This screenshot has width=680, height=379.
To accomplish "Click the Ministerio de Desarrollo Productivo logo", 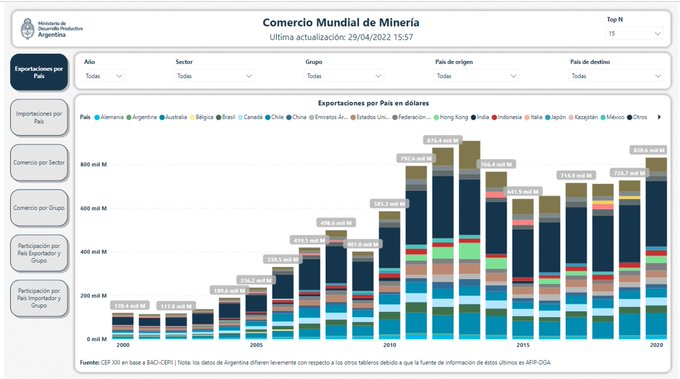I will click(52, 29).
